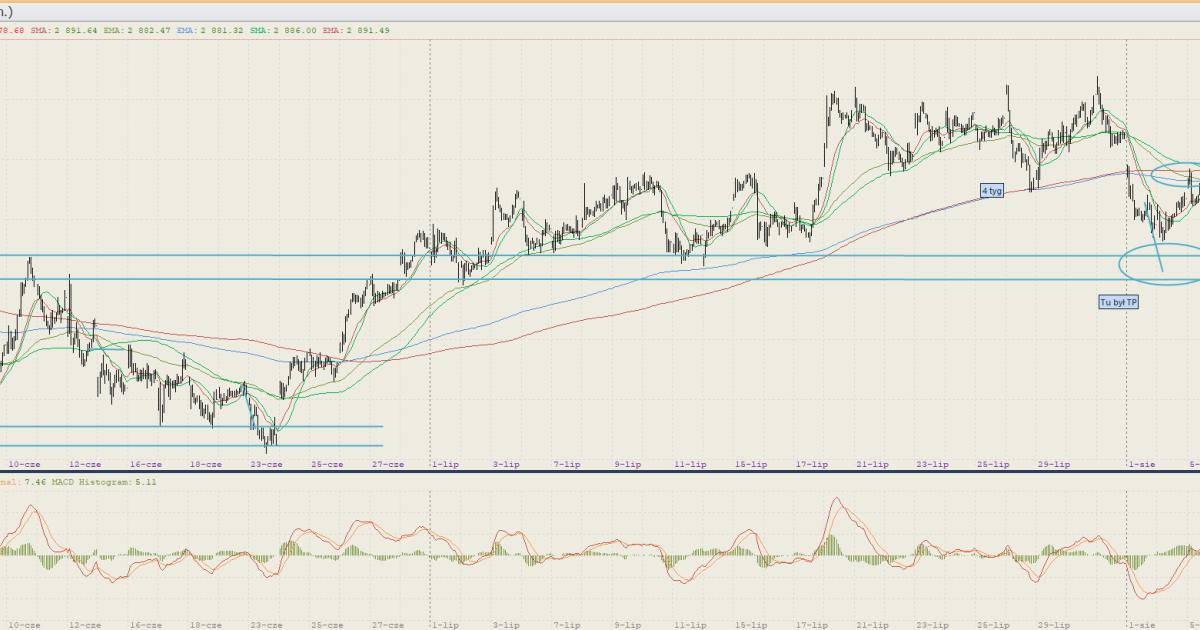Viewport: 1200px width, 630px height.
Task: Pick the green SMA 2 886.00 legend label
Action: [x=282, y=30]
